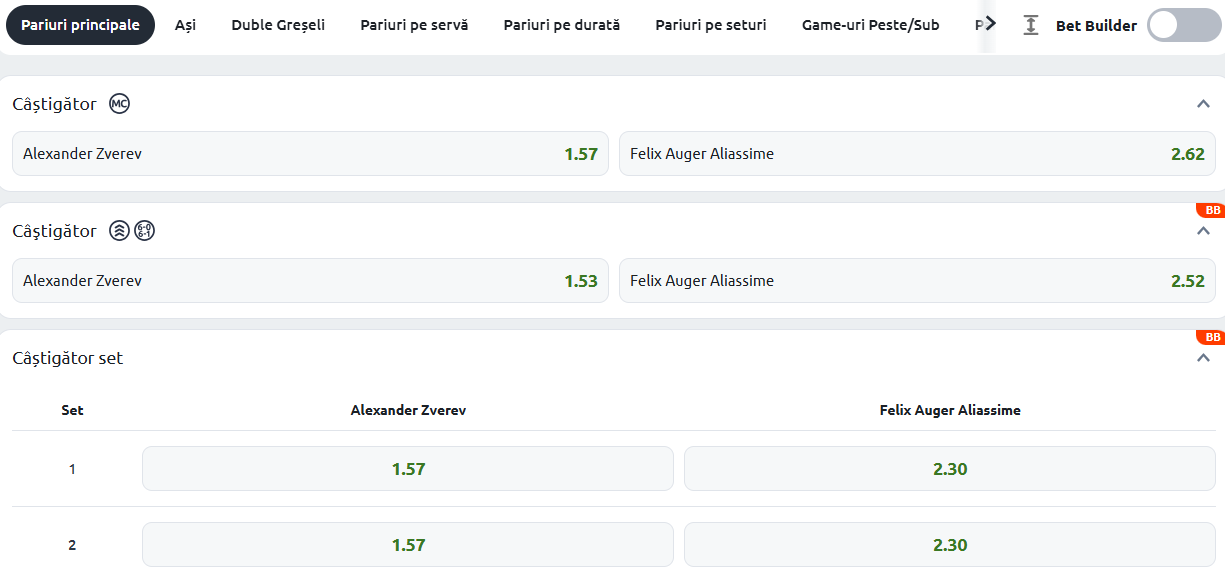Collapse the first Câștigător market
This screenshot has width=1225, height=580.
click(x=1203, y=104)
